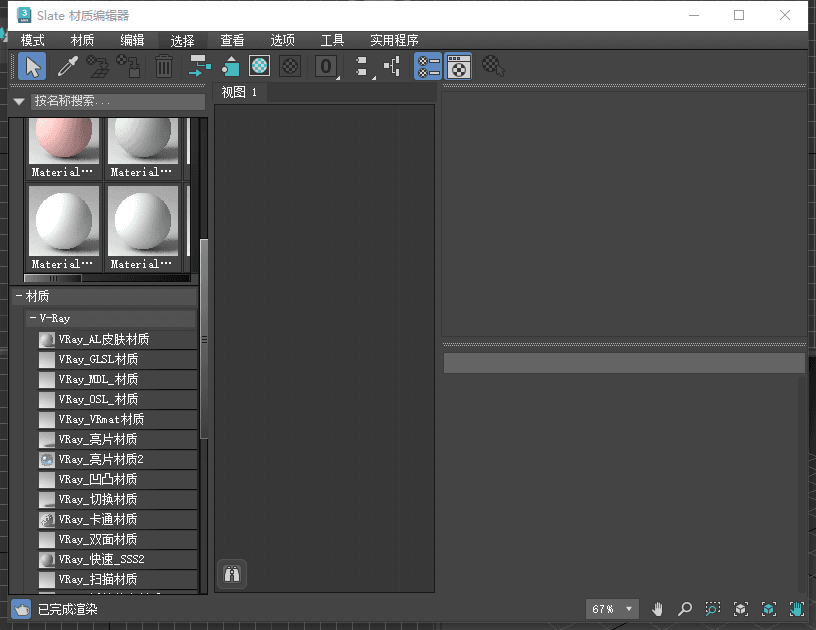Screen dimensions: 816x630
Task: Open the 选项 menu
Action: pos(283,40)
